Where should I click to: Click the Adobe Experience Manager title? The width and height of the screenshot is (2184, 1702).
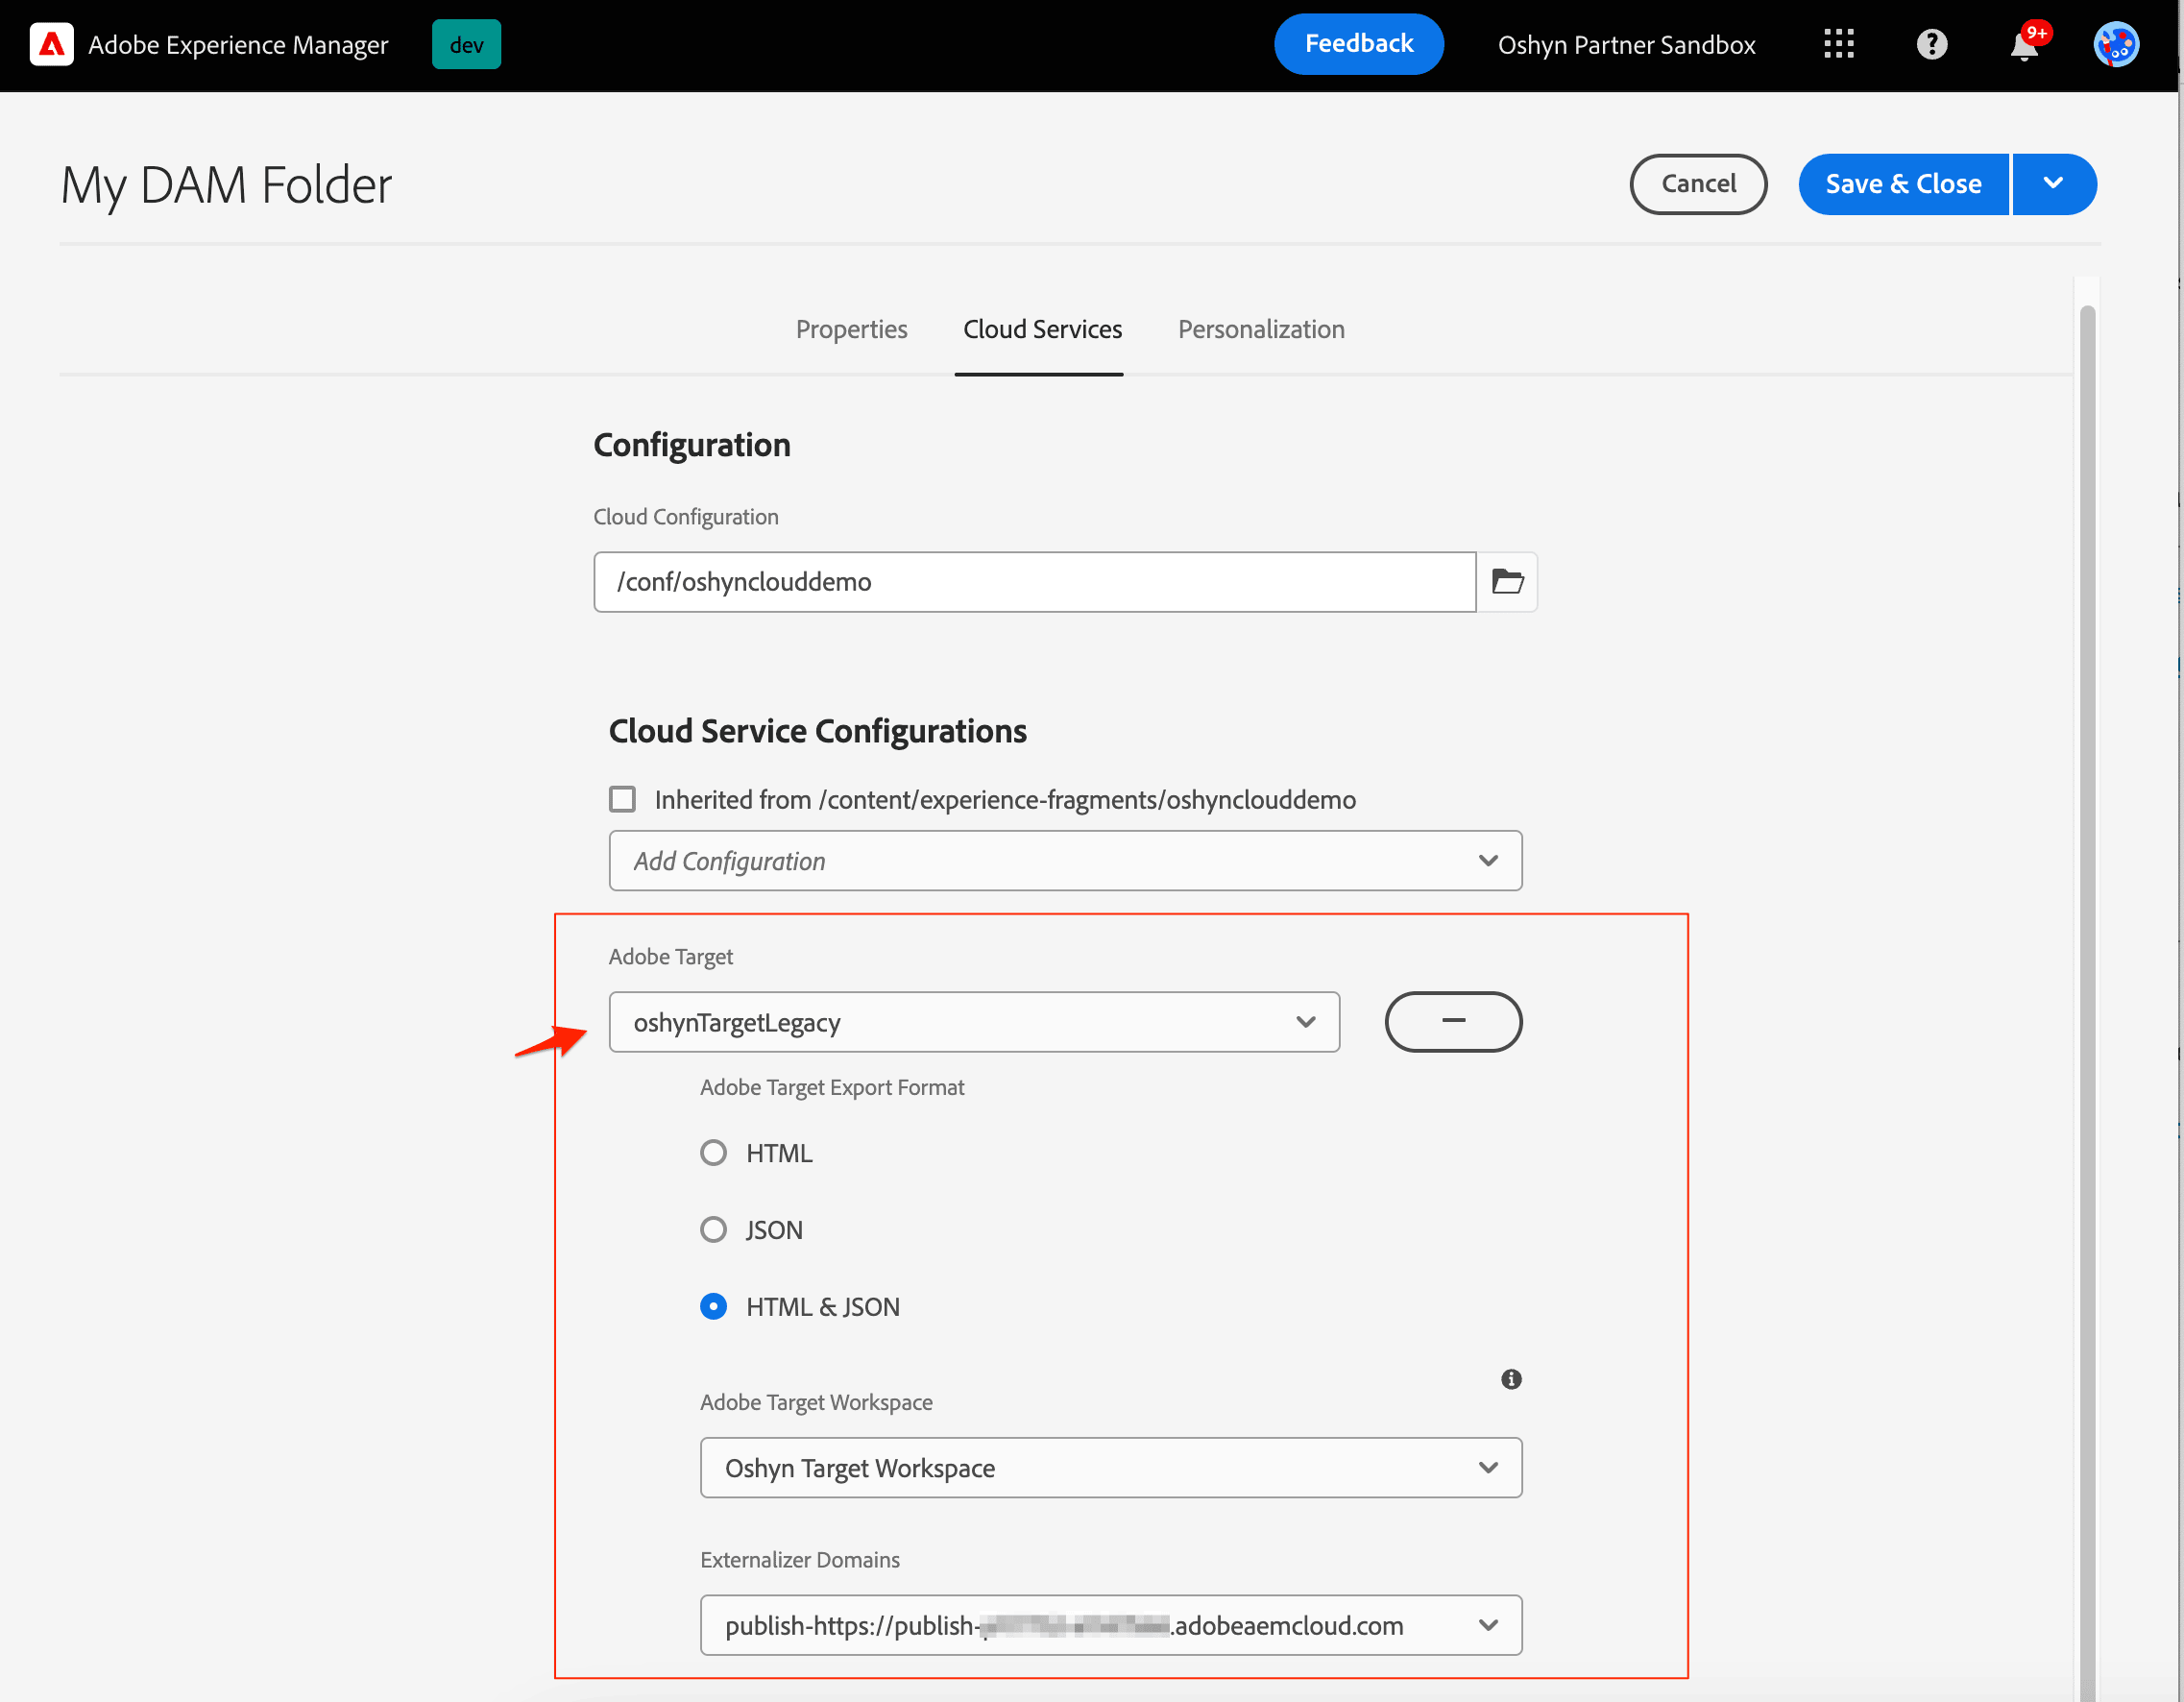[238, 45]
